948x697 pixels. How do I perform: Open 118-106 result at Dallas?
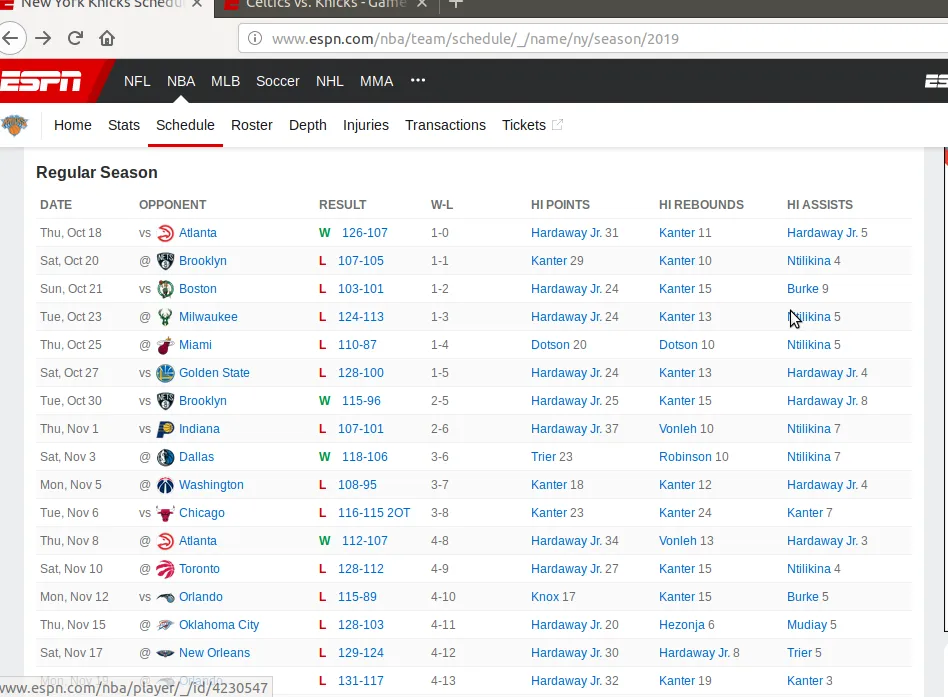click(x=365, y=457)
